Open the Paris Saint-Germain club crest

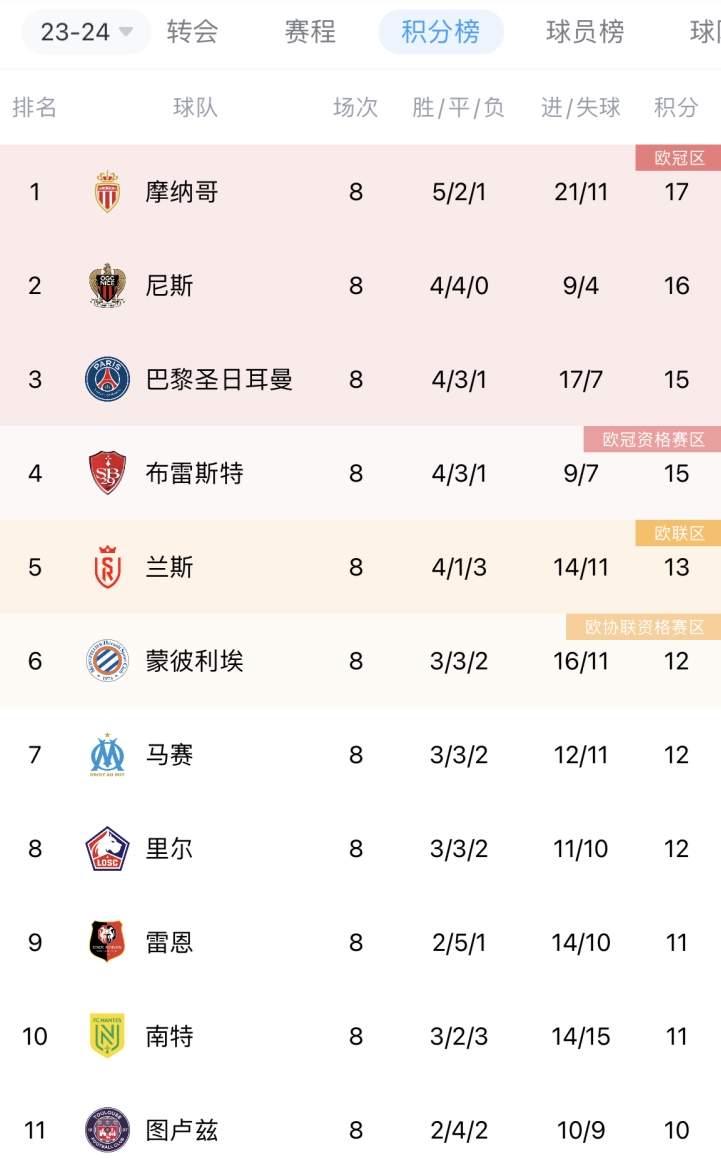(x=107, y=379)
